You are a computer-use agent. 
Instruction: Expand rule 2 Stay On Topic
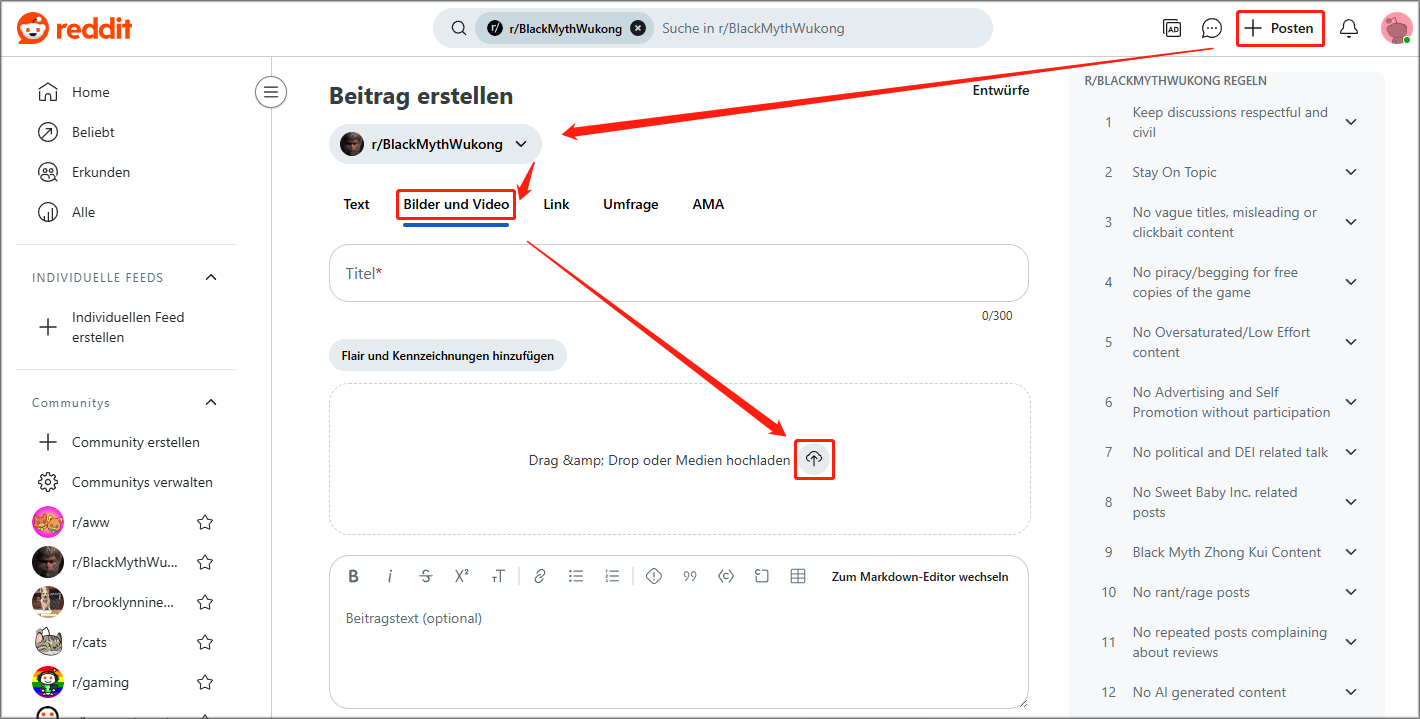coord(1351,172)
